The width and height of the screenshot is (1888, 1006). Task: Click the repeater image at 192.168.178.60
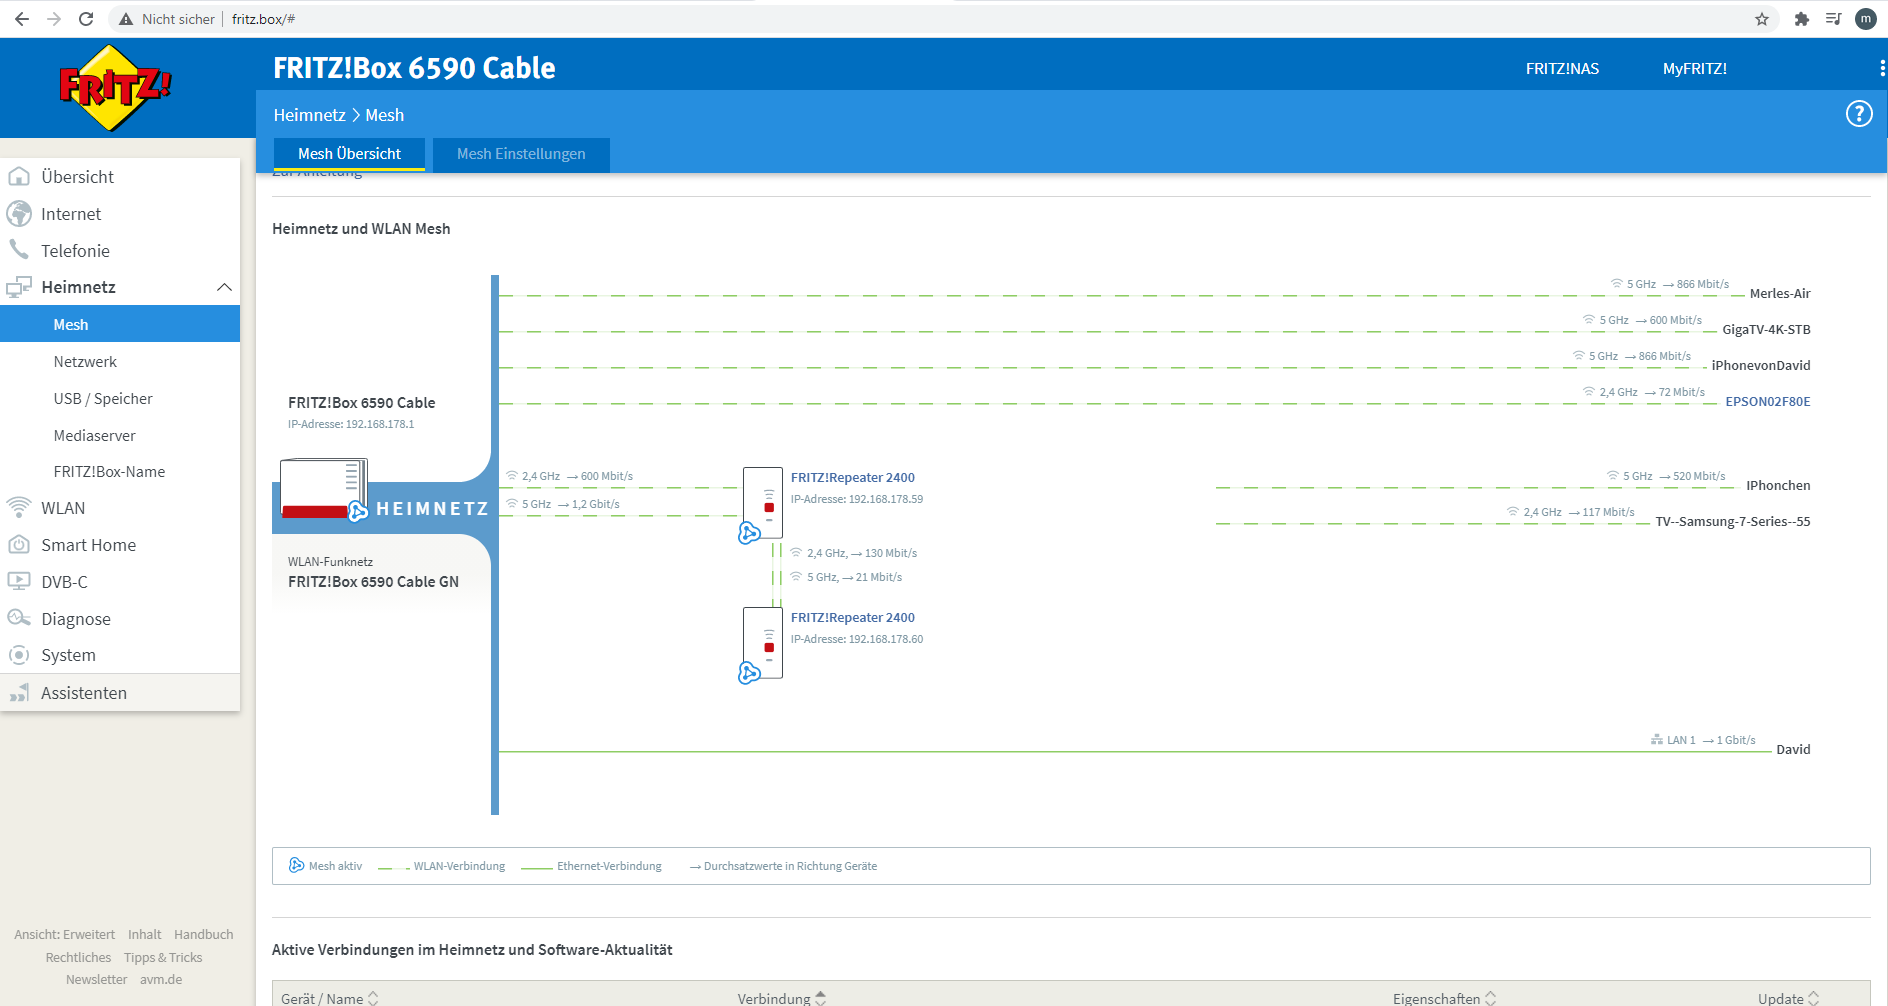763,643
